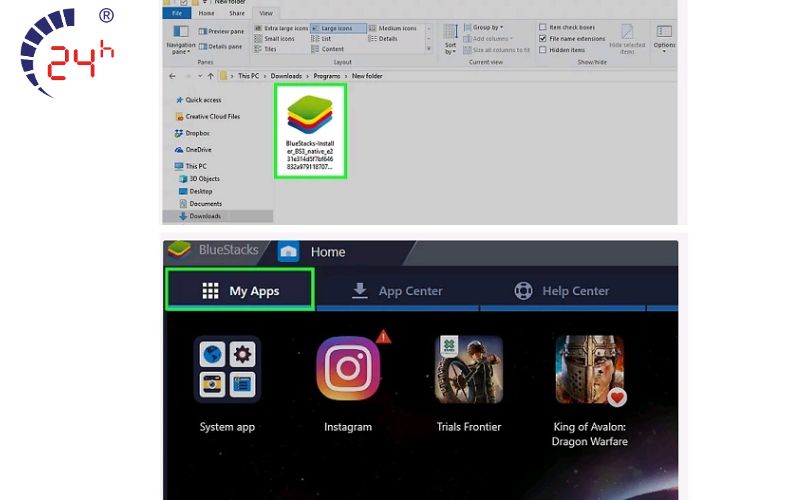The height and width of the screenshot is (500, 800).
Task: Select Small icons layout
Action: click(274, 38)
